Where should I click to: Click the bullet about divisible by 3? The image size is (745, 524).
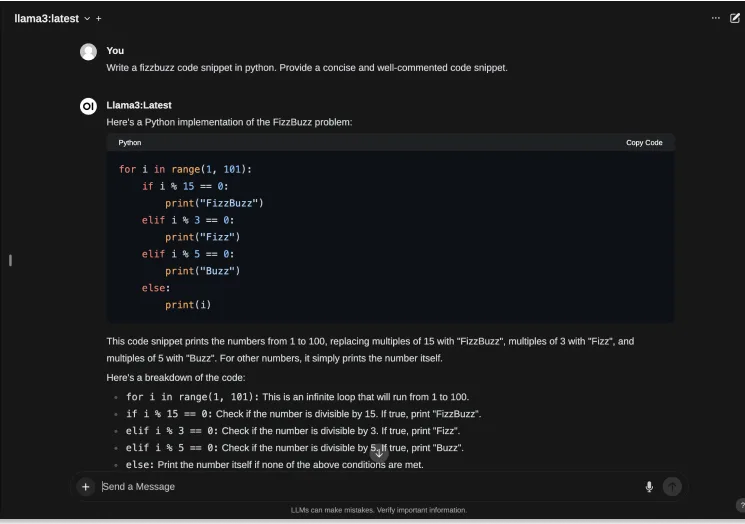293,431
